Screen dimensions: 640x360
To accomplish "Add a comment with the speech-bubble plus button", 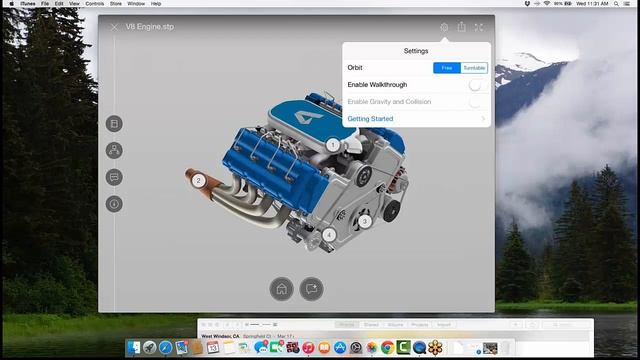I will click(311, 289).
